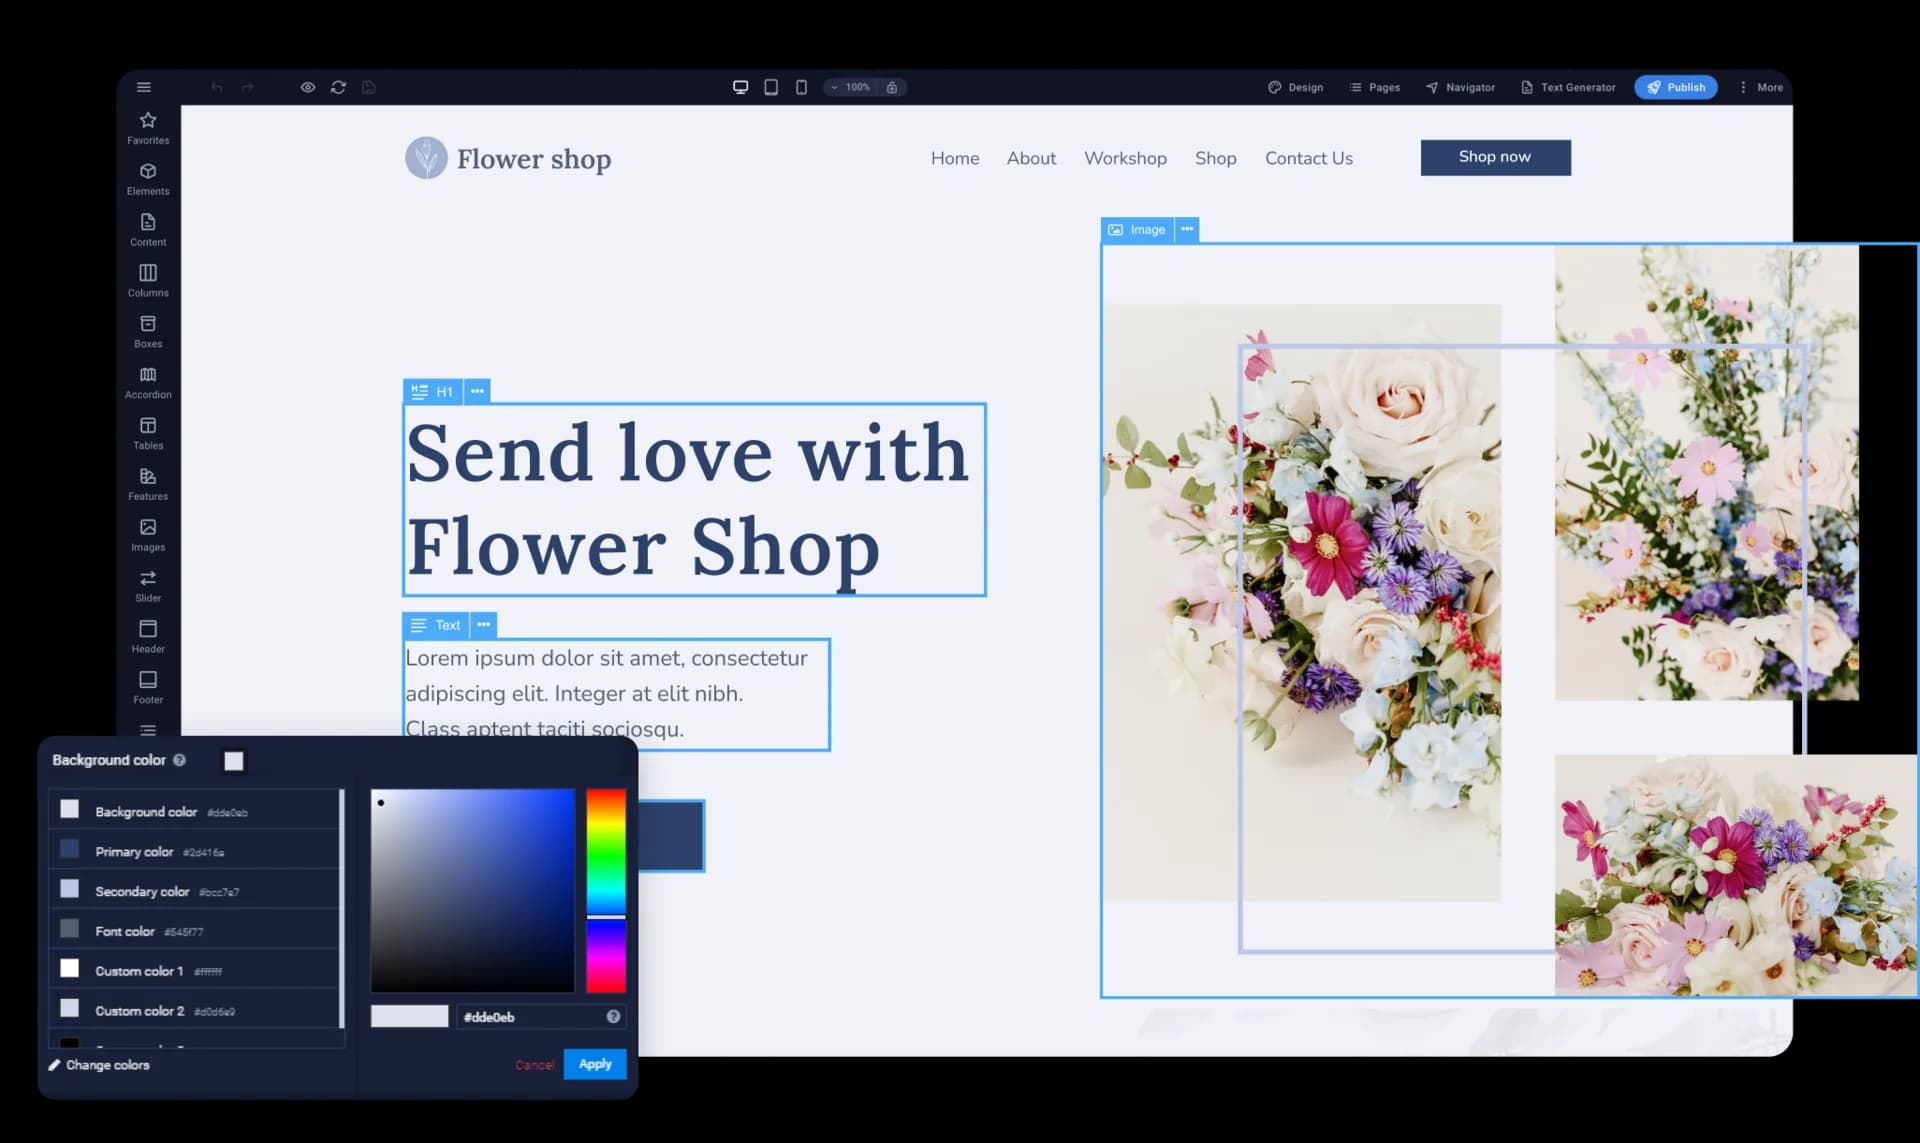Click the refresh icon in top toolbar
Viewport: 1920px width, 1143px height.
(x=338, y=87)
